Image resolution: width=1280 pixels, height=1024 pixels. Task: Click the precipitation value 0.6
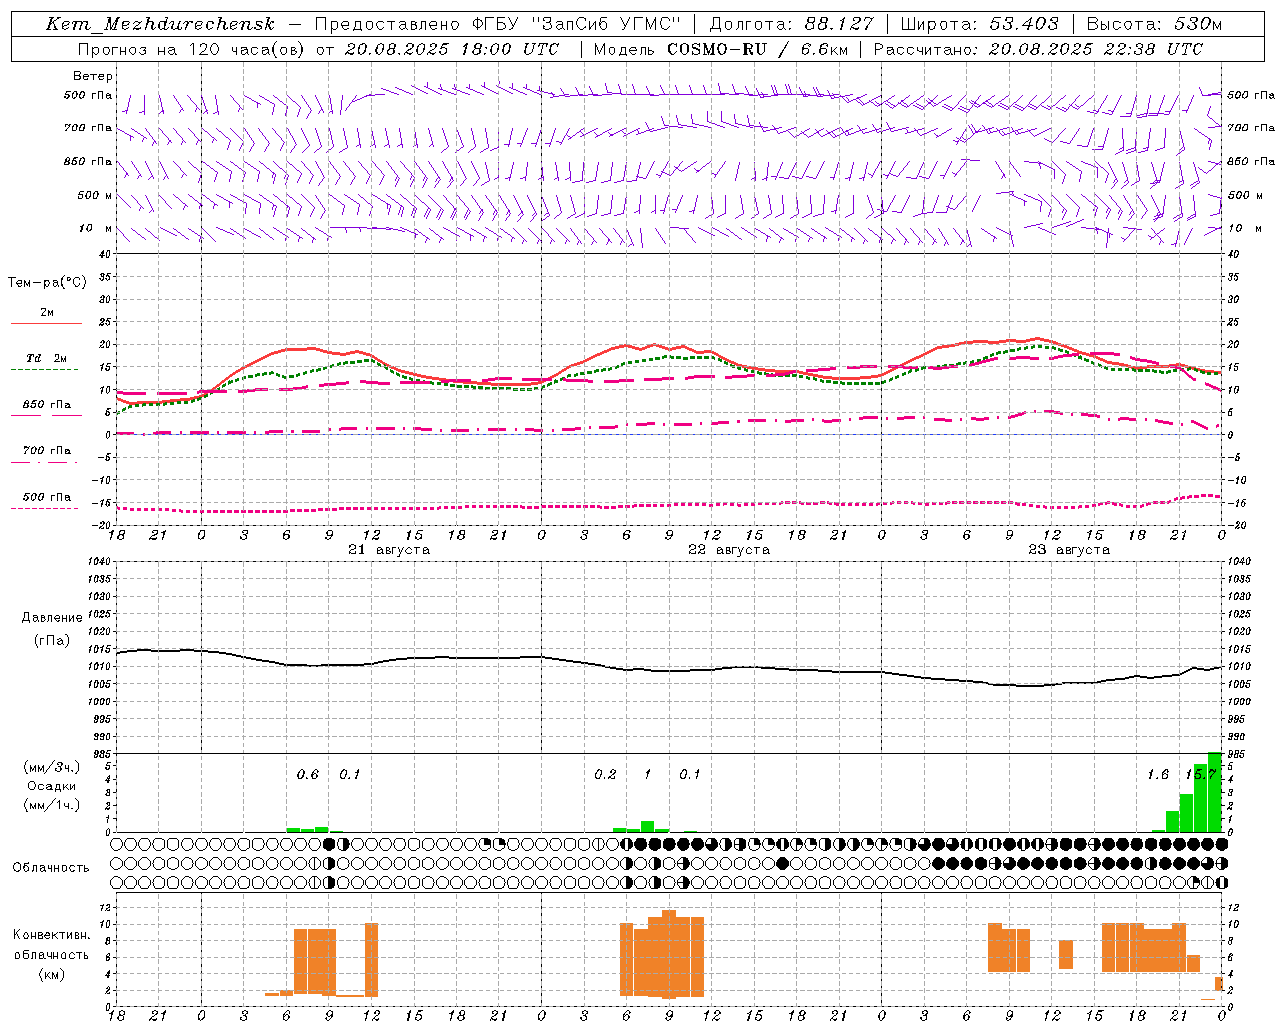point(308,775)
